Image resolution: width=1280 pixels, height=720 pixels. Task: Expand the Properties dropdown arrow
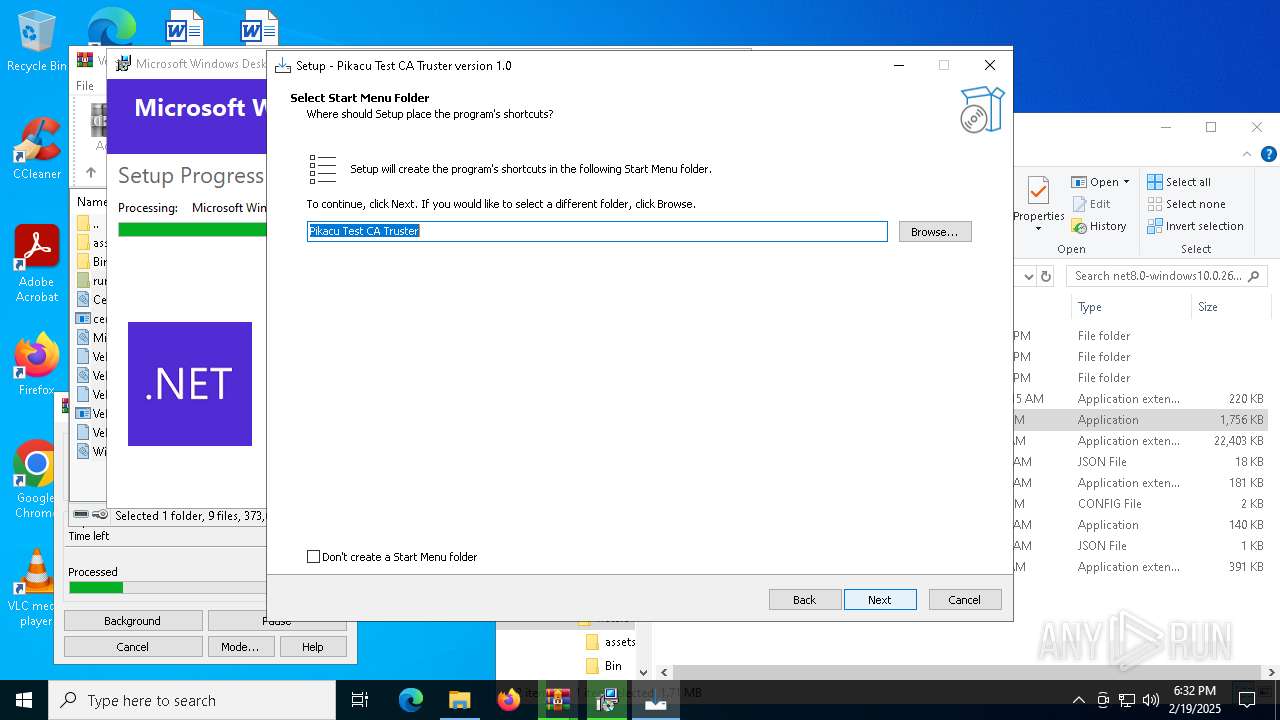pyautogui.click(x=1038, y=229)
